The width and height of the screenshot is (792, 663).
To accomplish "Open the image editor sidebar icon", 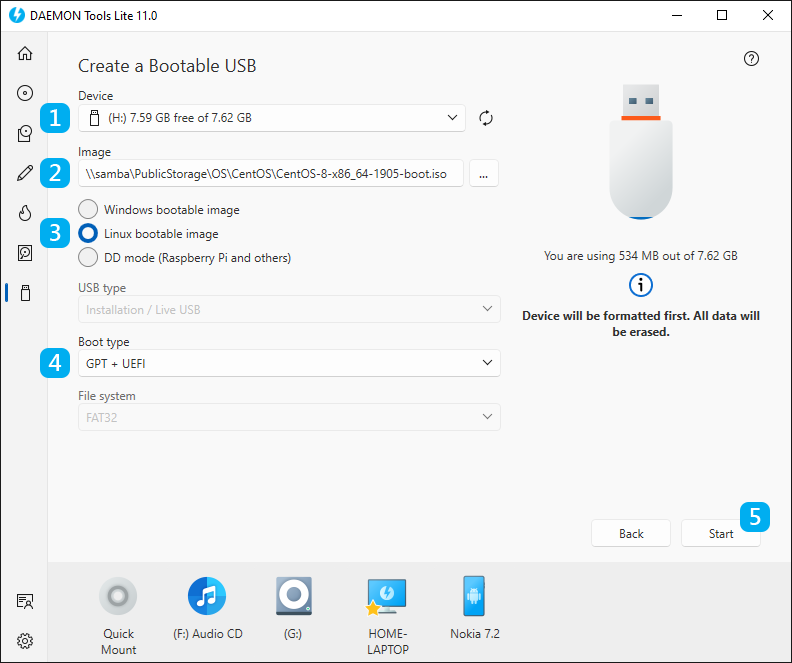I will pyautogui.click(x=25, y=133).
